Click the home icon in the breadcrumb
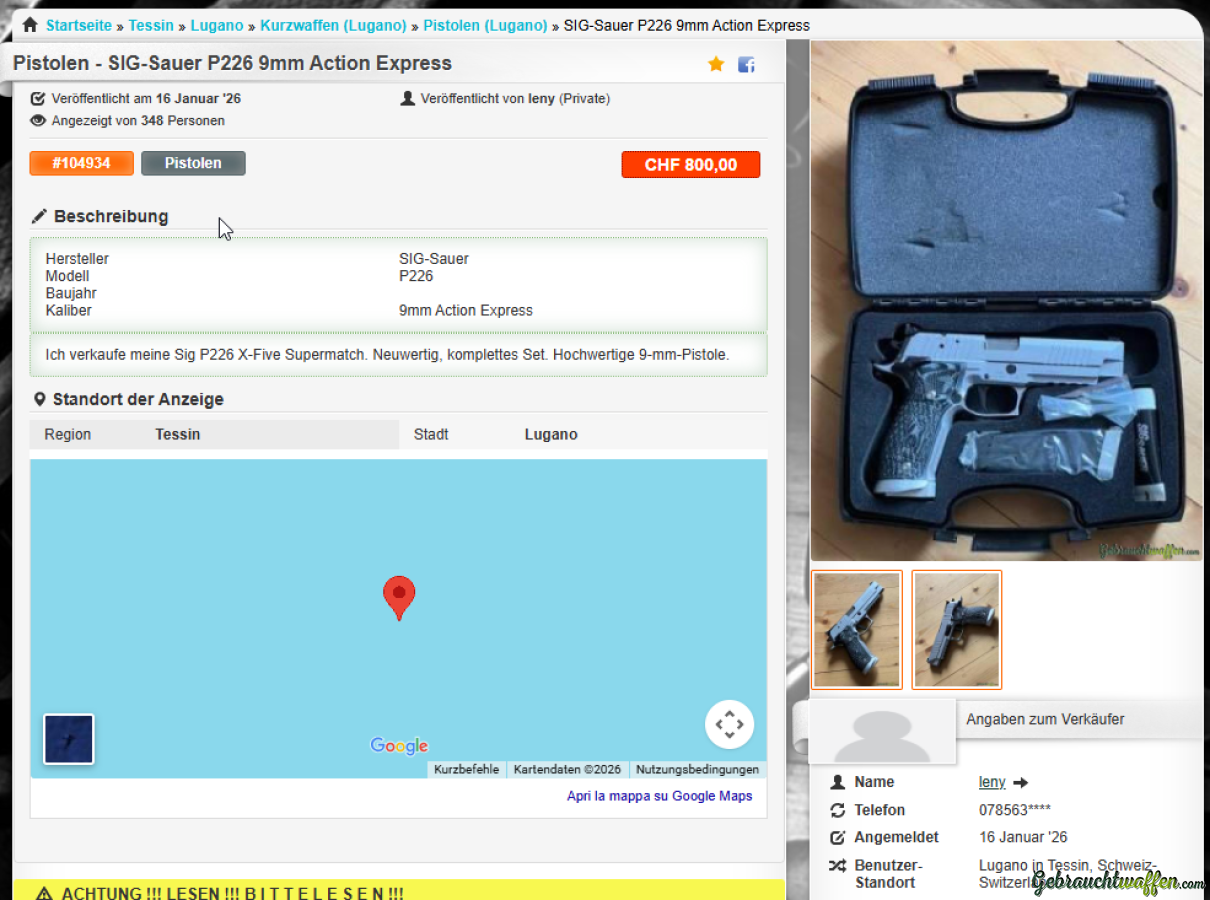The width and height of the screenshot is (1210, 900). [30, 25]
